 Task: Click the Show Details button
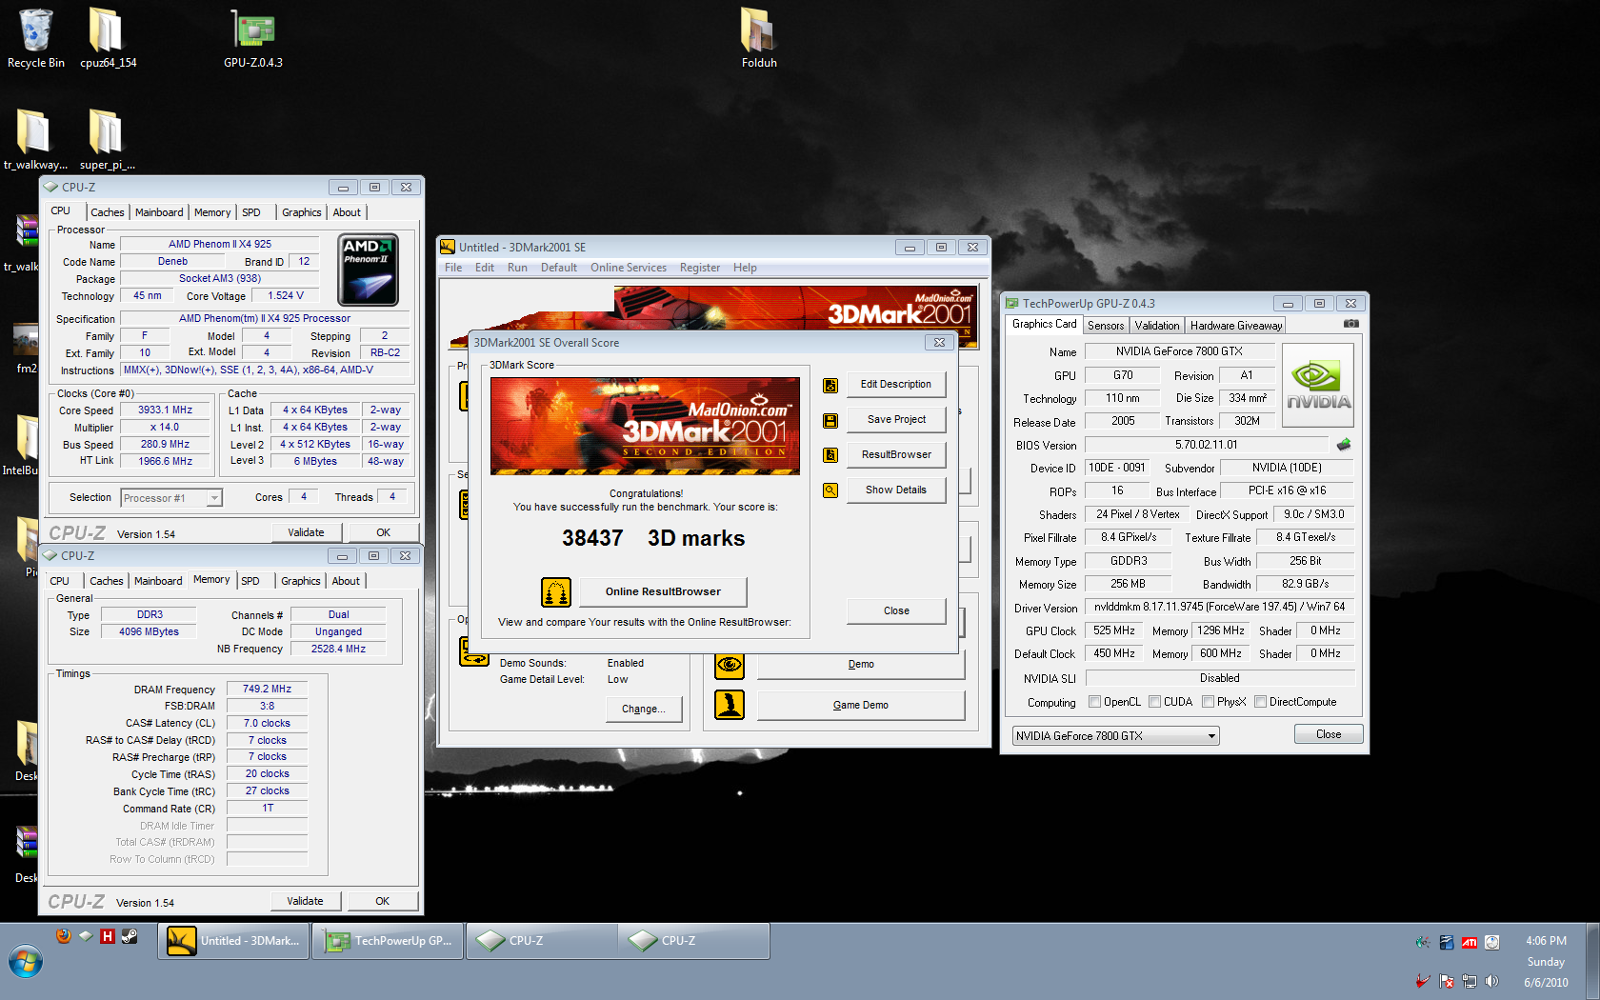click(896, 490)
